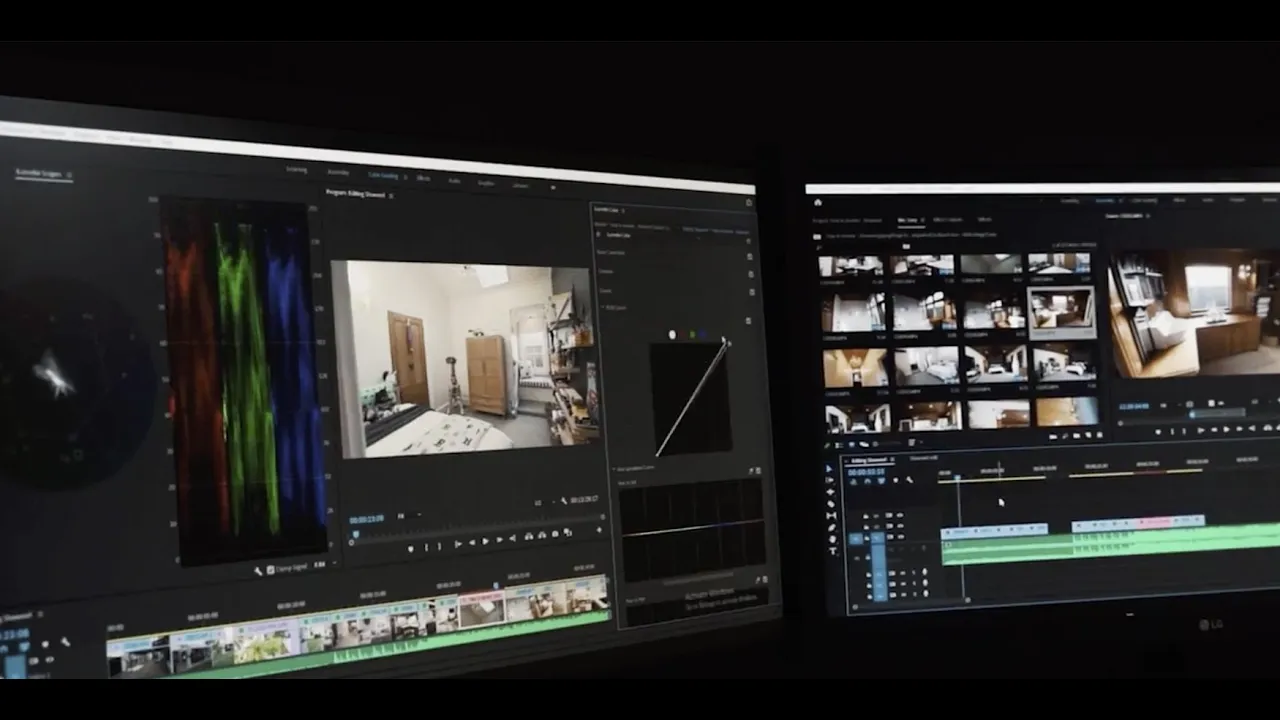Switch to Color Grading workspace on left monitor

click(x=383, y=175)
